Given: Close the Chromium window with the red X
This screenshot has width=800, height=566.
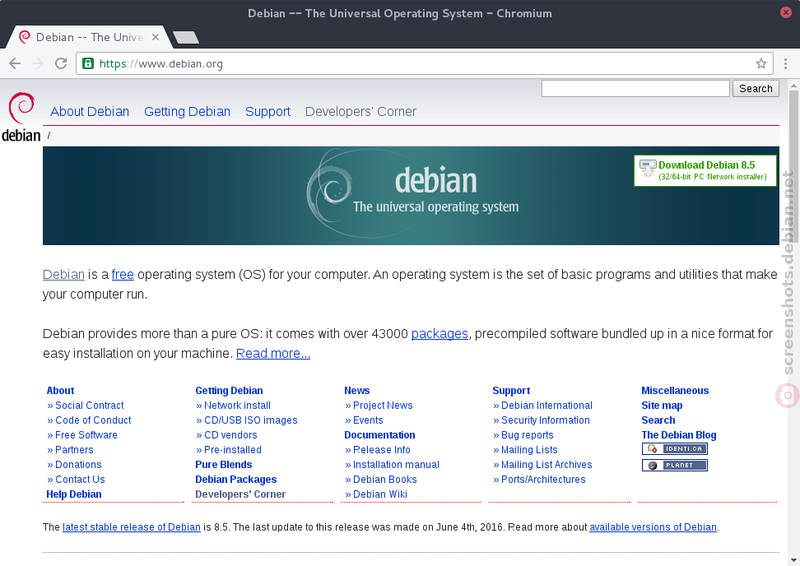Looking at the screenshot, I should pos(786,12).
